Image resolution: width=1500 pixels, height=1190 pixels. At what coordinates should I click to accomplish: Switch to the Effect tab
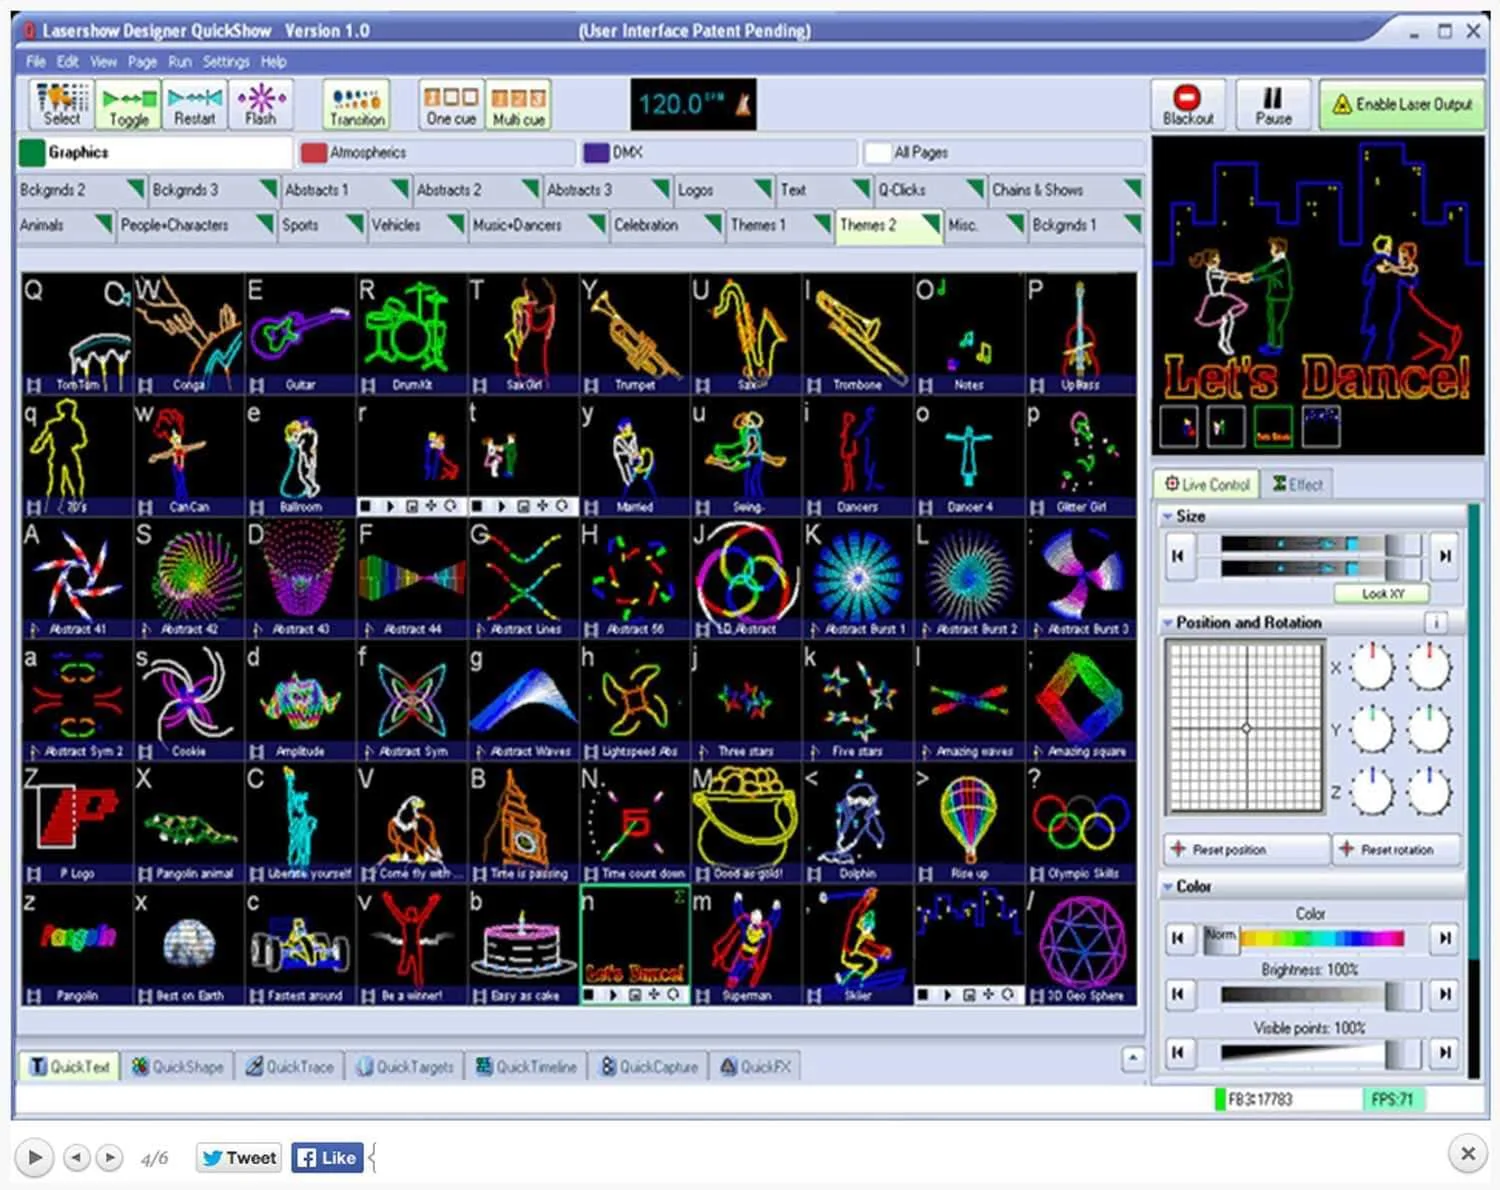(1298, 485)
